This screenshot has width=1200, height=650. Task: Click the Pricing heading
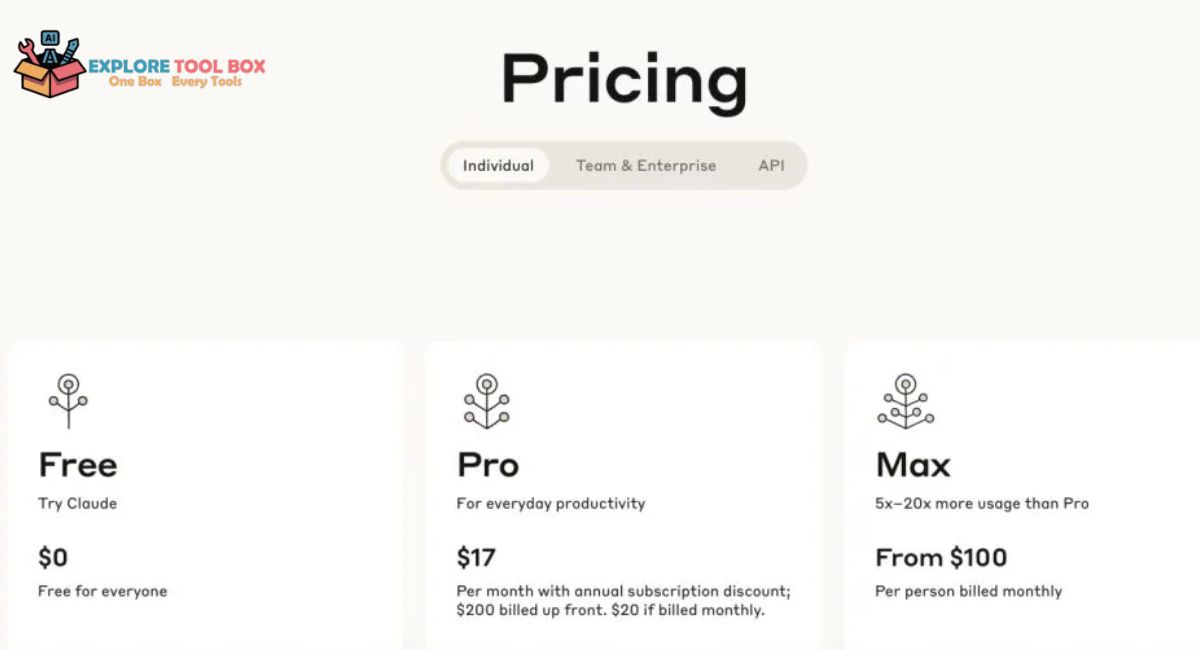[x=623, y=80]
